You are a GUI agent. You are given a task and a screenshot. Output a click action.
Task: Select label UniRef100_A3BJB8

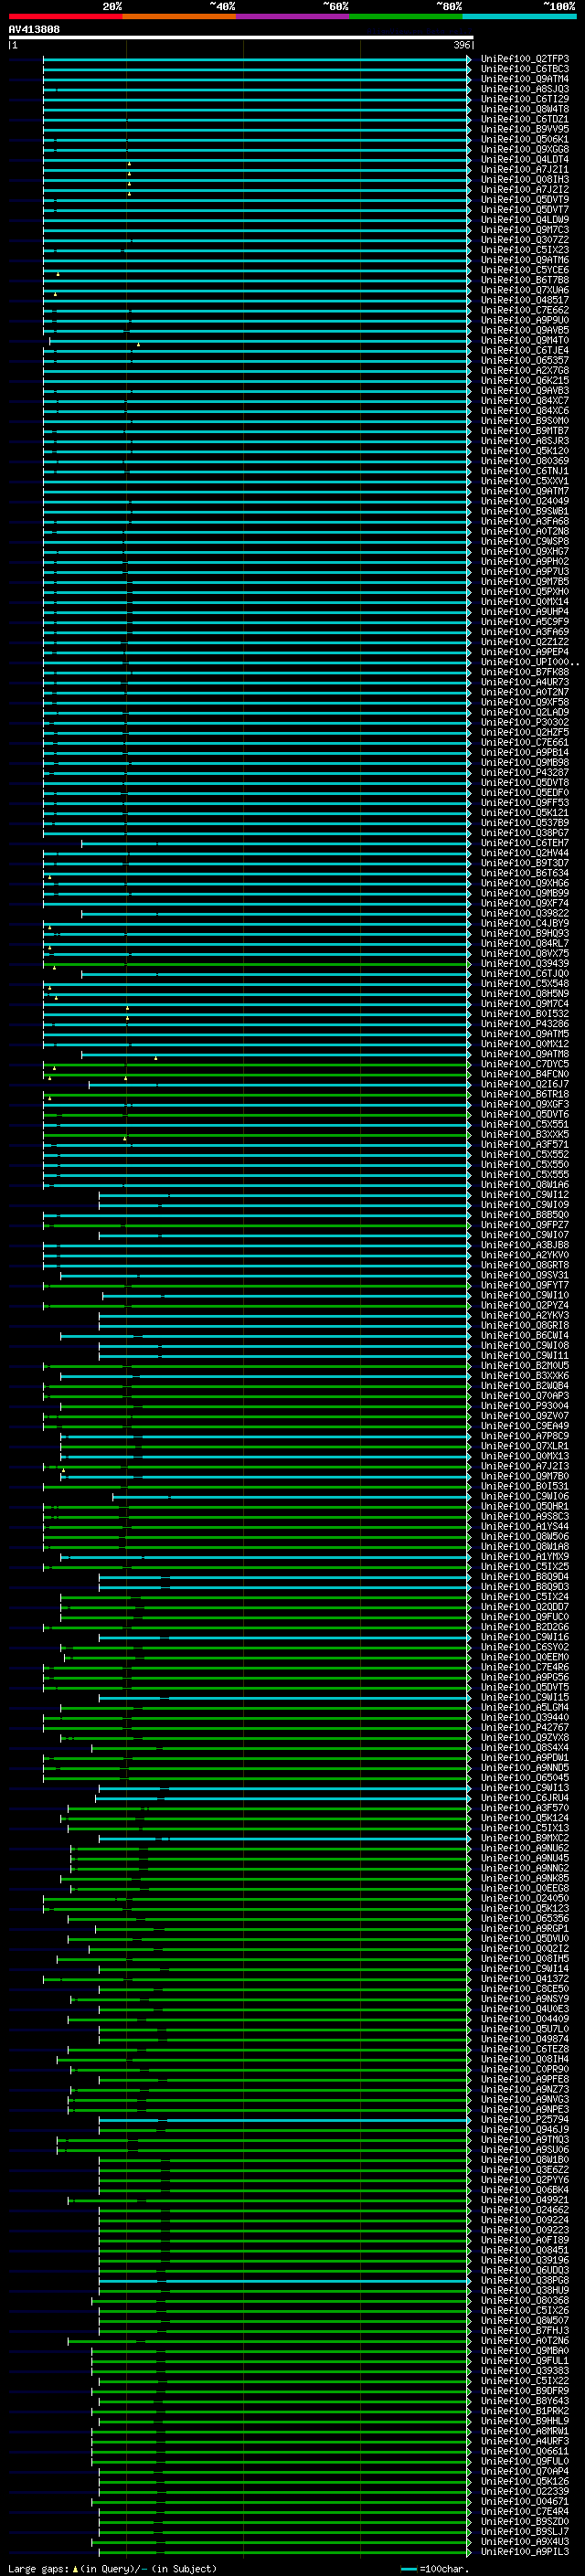coord(525,1245)
